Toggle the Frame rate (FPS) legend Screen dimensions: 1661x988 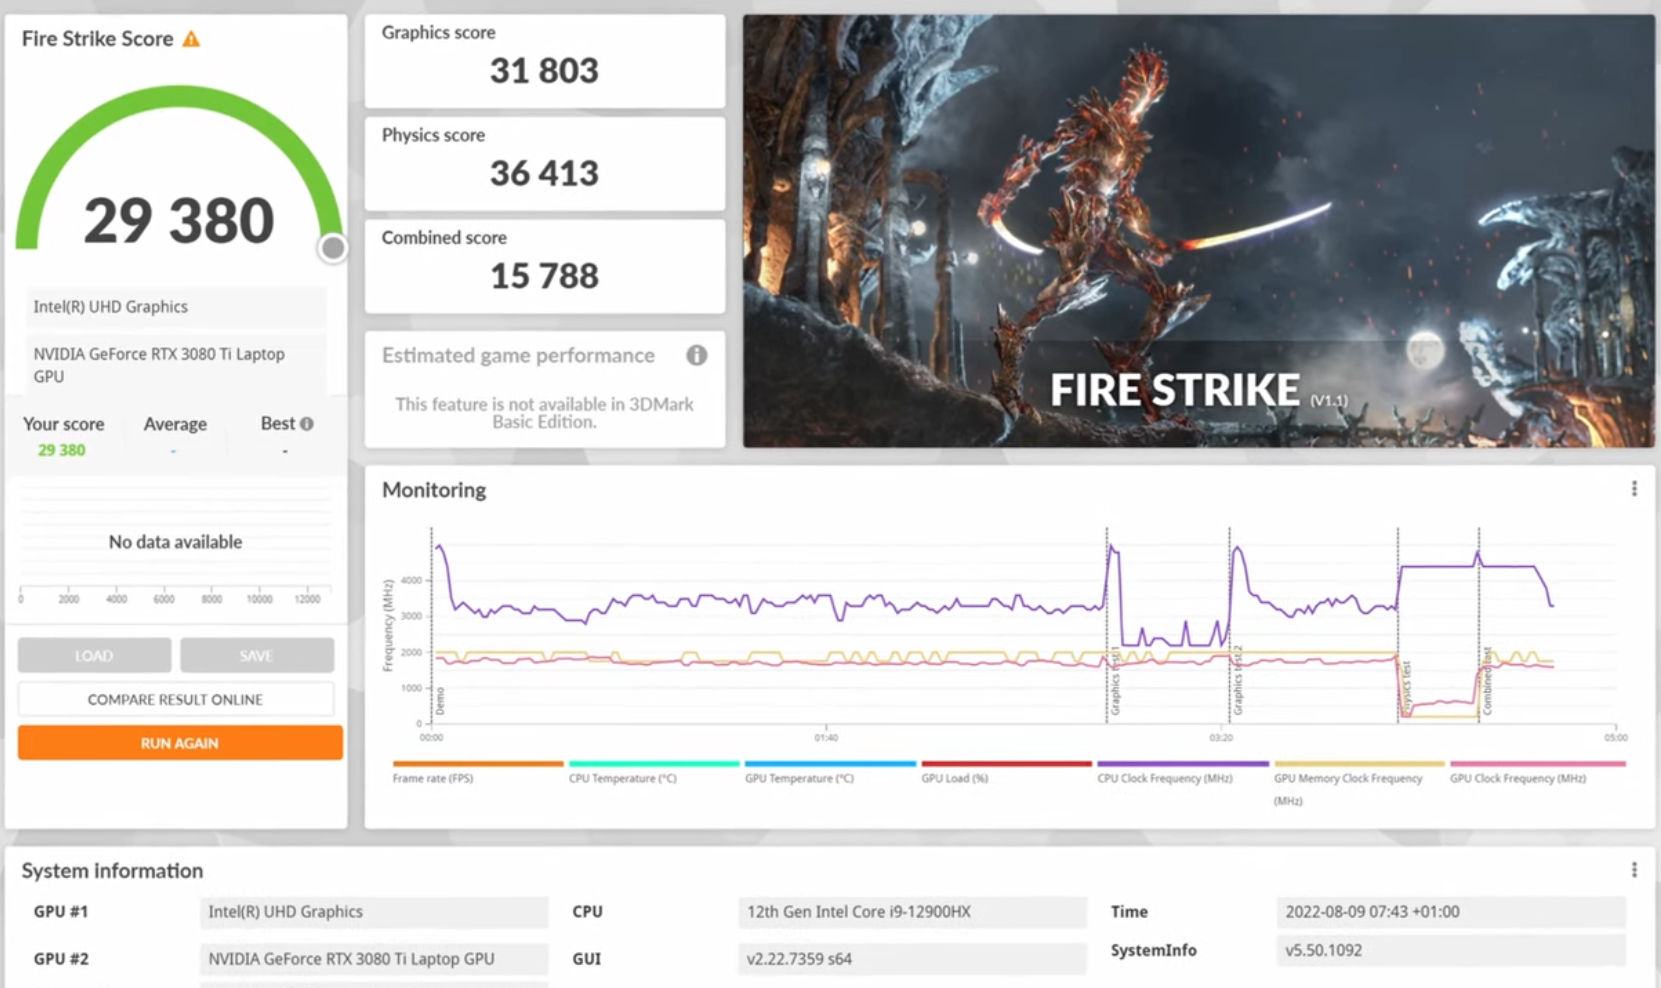pyautogui.click(x=478, y=772)
